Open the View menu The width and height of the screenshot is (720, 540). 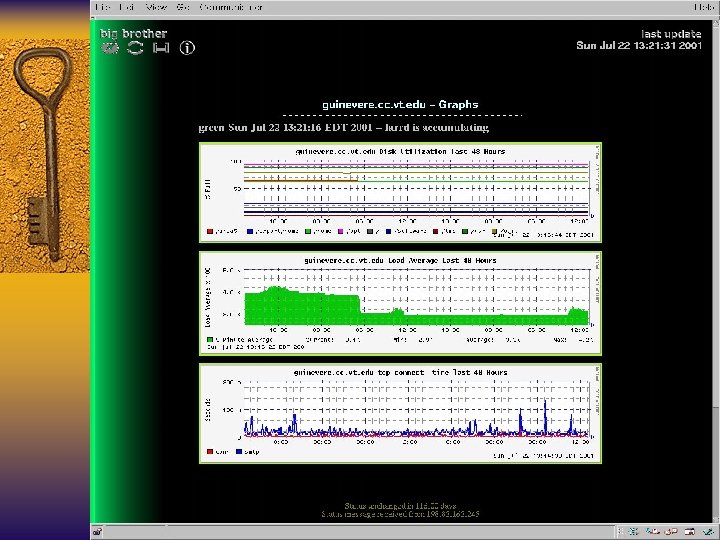[x=156, y=7]
